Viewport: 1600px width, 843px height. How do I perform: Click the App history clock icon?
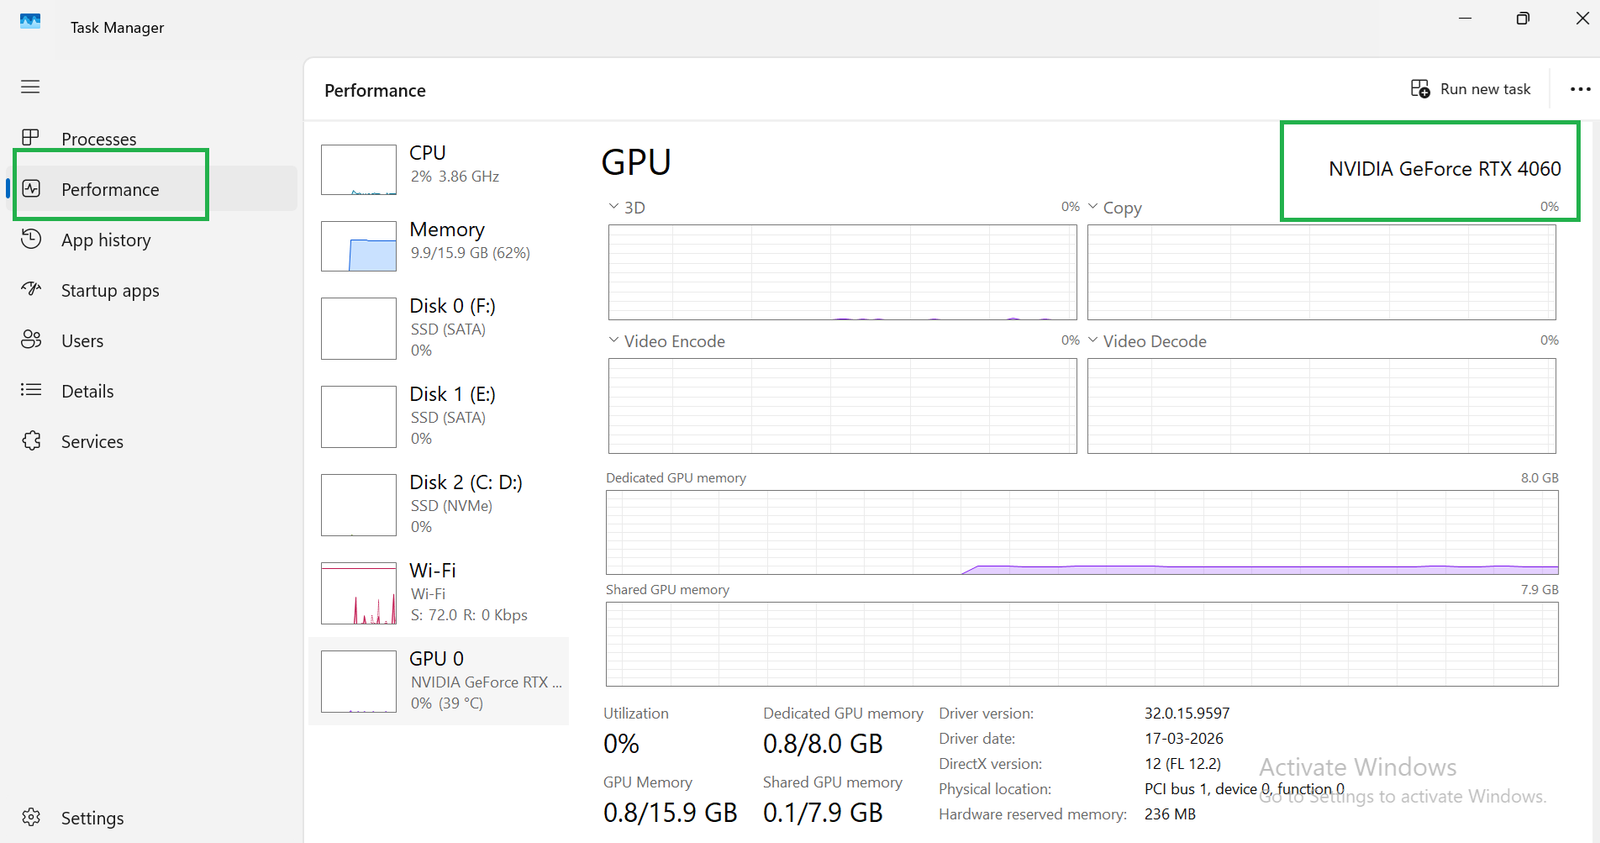(31, 239)
